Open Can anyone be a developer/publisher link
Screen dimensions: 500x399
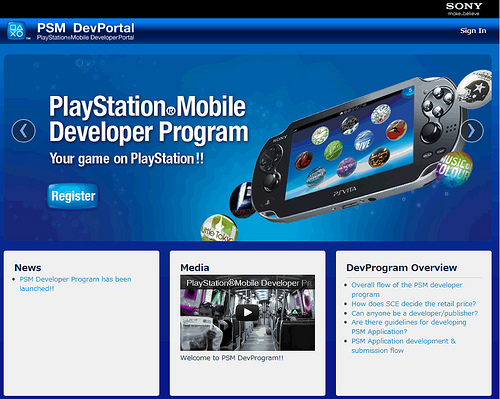point(414,313)
